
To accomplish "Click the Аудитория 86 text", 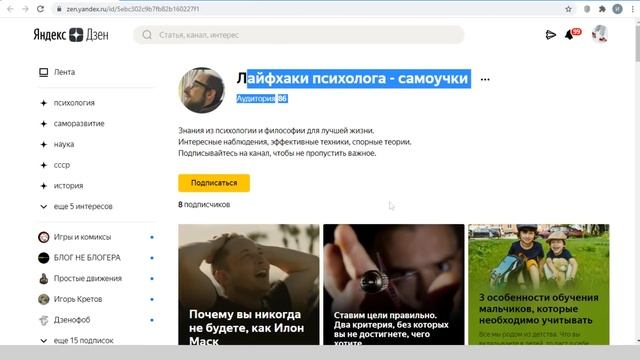I will 262,98.
